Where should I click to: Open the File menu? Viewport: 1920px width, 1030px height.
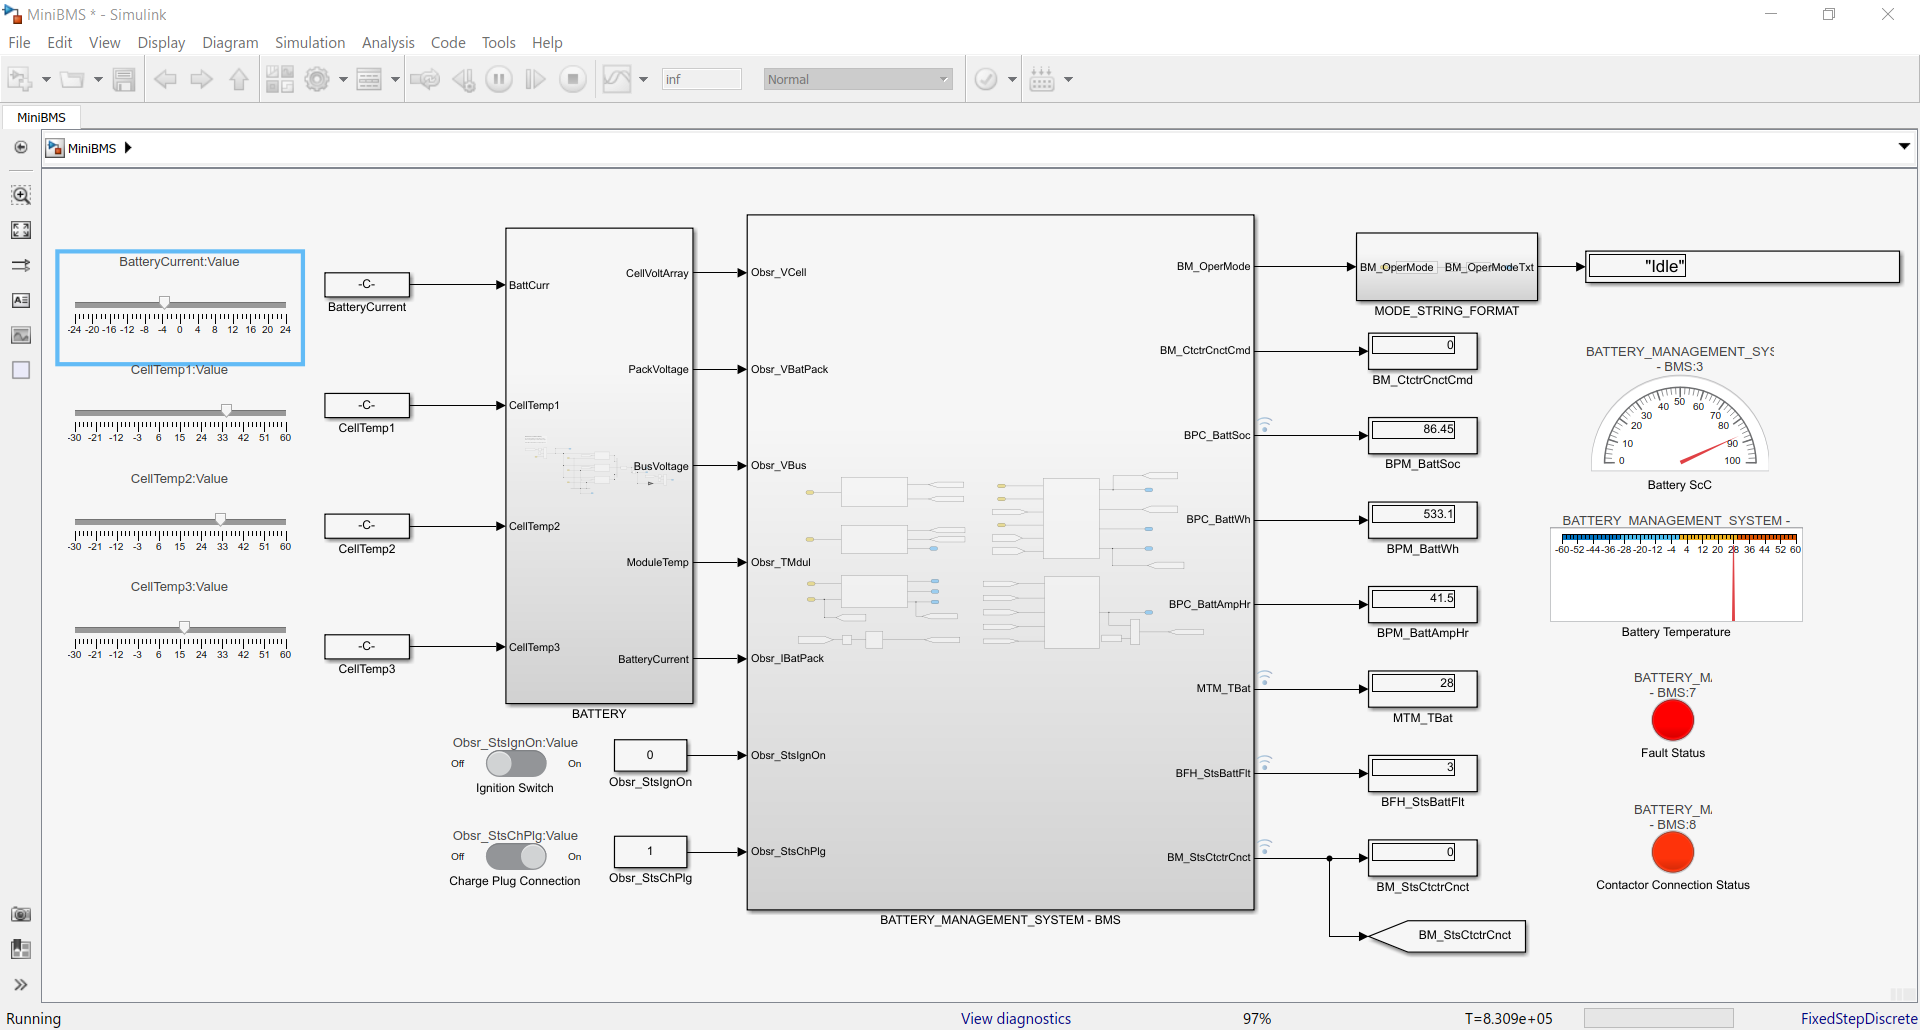click(19, 42)
